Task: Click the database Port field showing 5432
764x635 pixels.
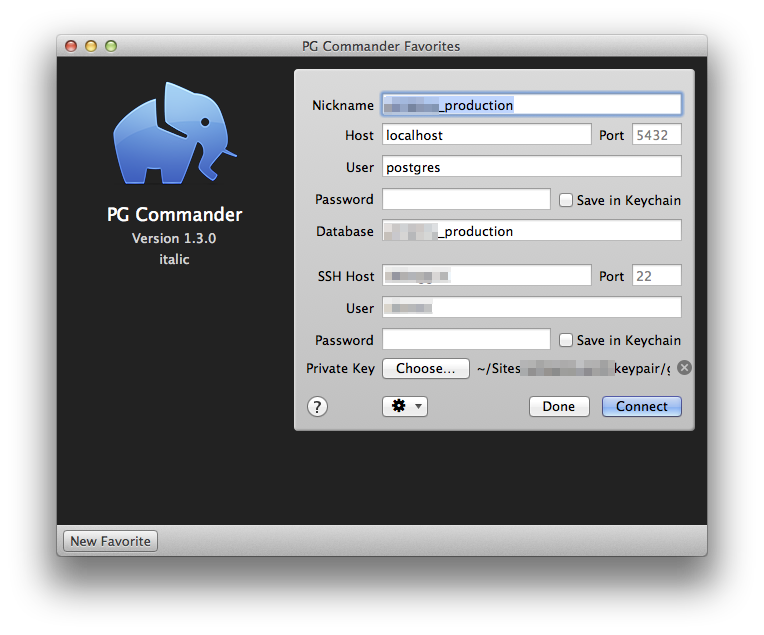Action: pos(656,135)
